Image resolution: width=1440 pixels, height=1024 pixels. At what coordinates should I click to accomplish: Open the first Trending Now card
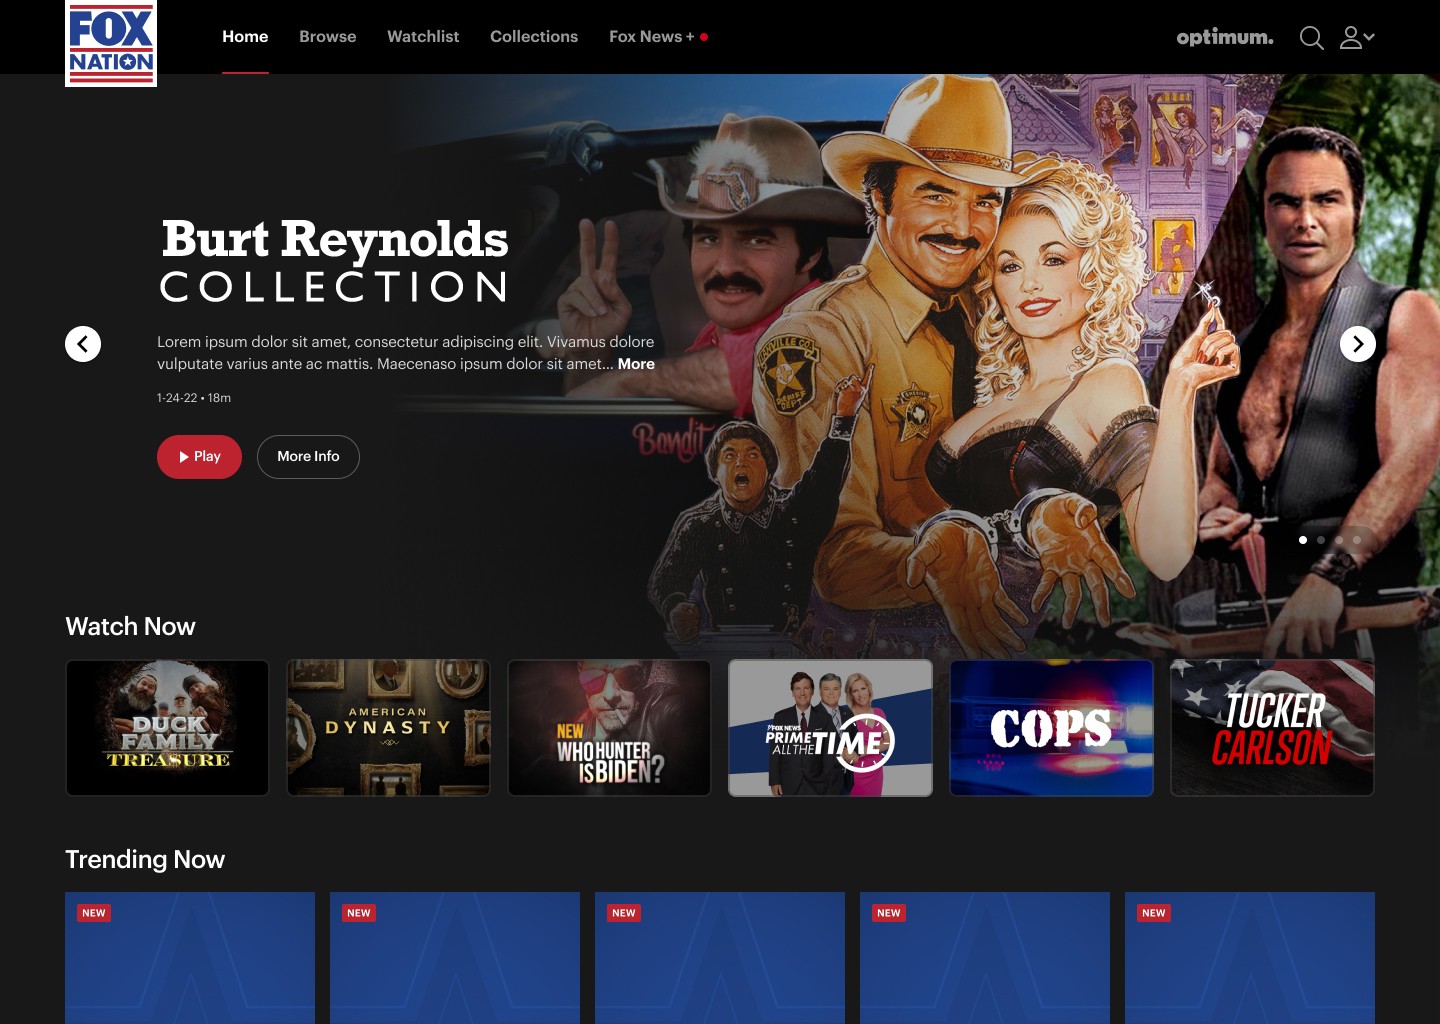click(190, 958)
